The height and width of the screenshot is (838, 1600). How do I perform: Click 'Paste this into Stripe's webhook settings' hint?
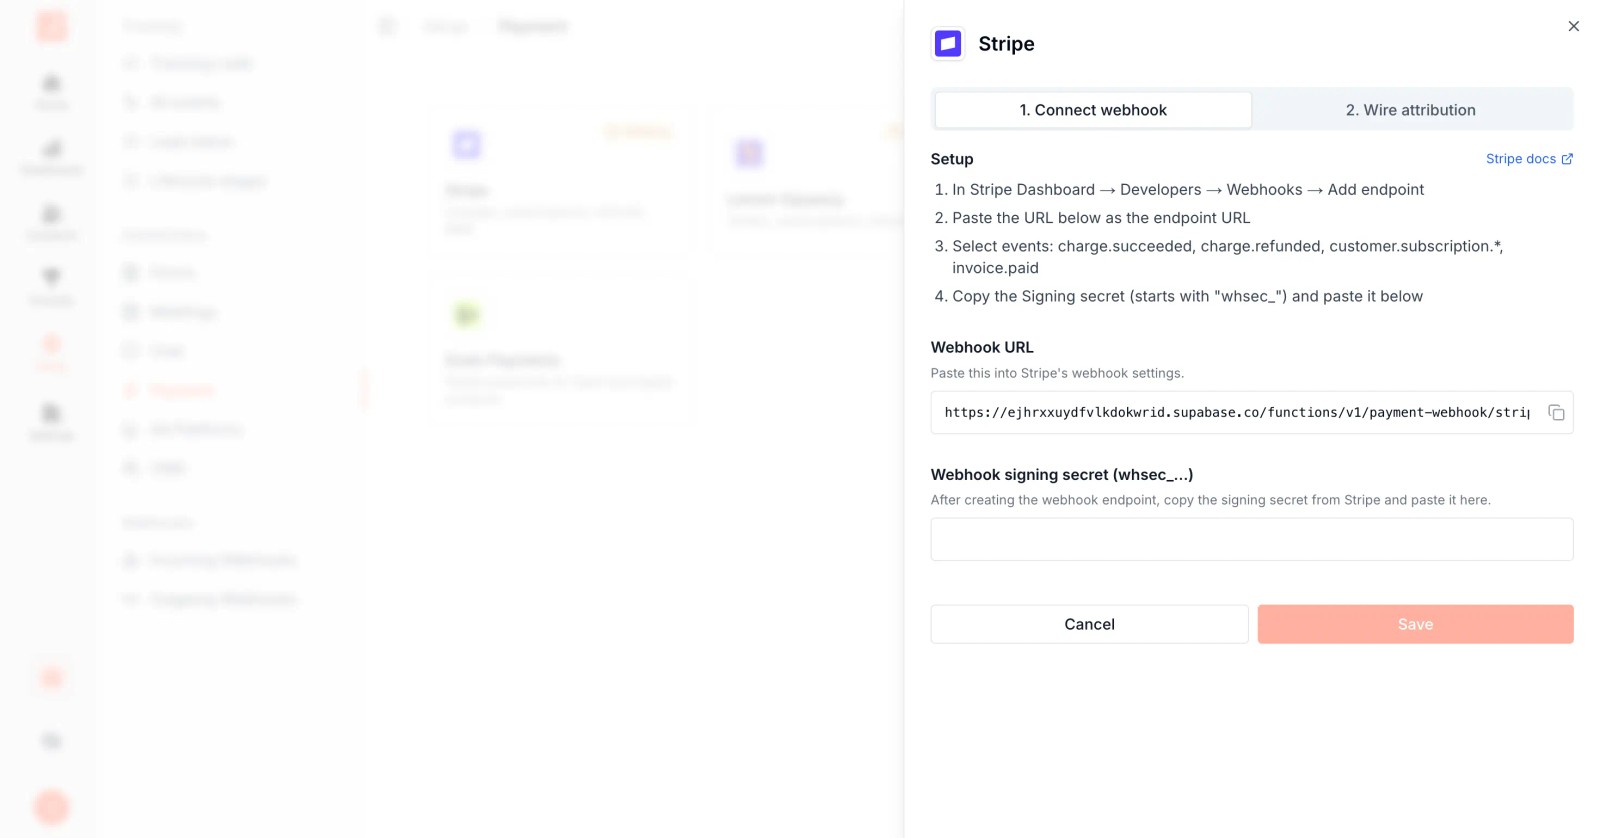click(1057, 373)
